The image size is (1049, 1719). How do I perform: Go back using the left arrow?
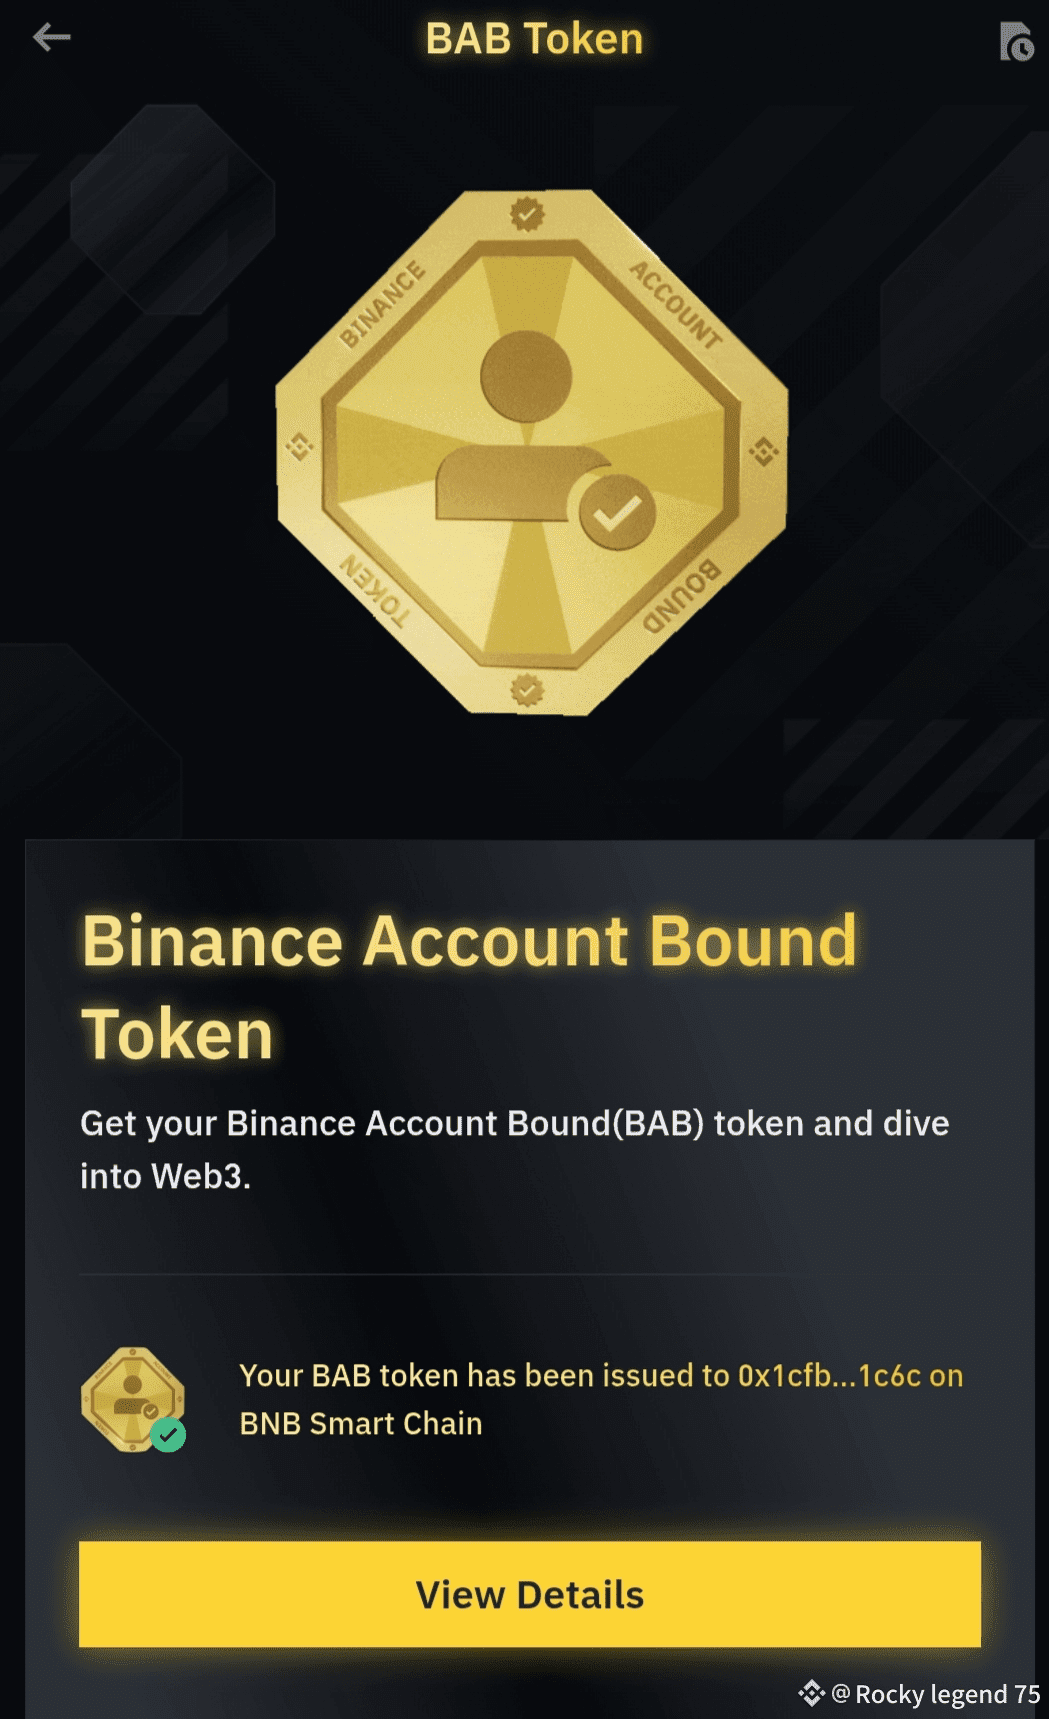(51, 38)
